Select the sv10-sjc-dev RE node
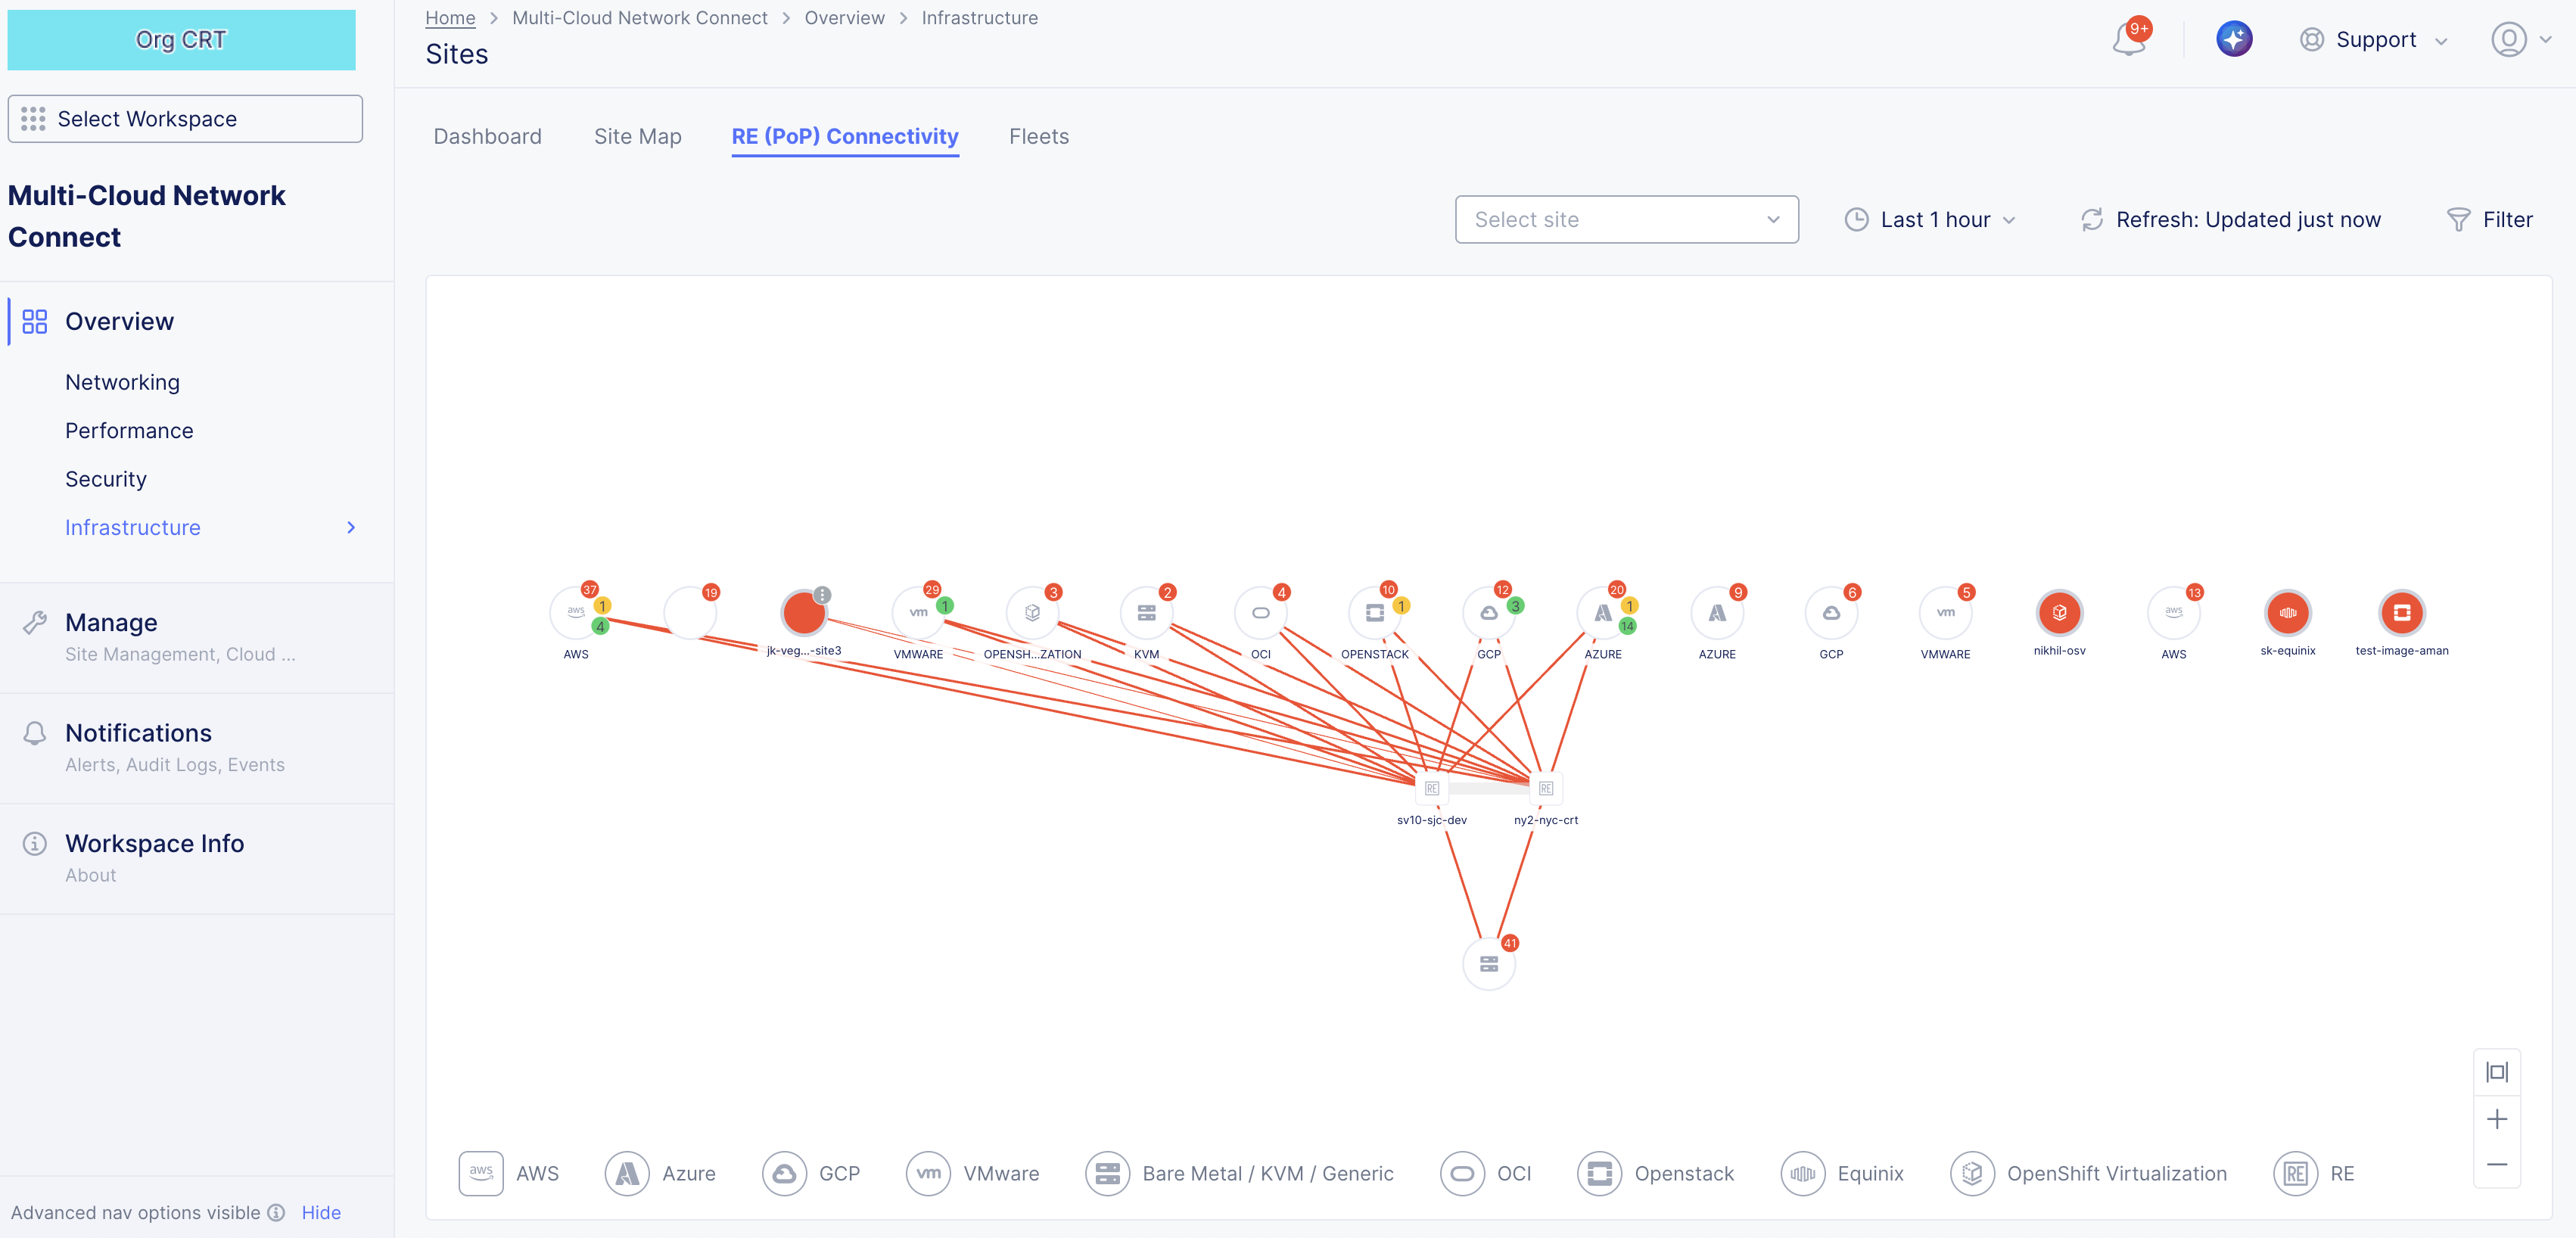Viewport: 2576px width, 1238px height. click(1431, 787)
